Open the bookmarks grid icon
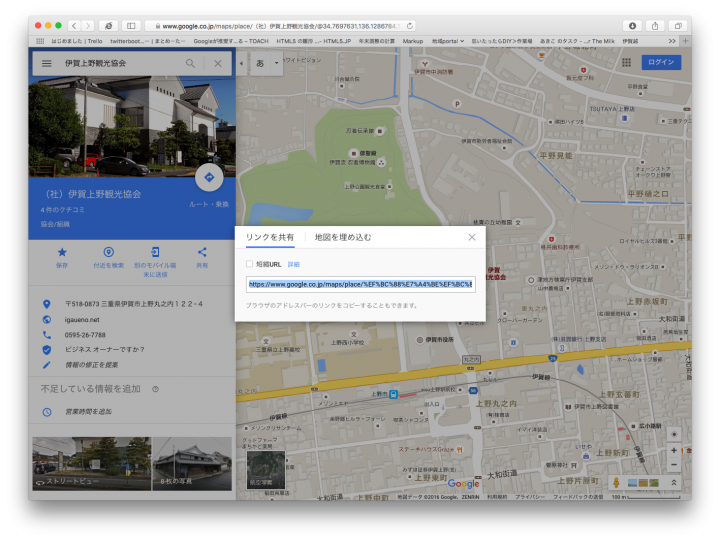This screenshot has width=720, height=541. point(40,41)
